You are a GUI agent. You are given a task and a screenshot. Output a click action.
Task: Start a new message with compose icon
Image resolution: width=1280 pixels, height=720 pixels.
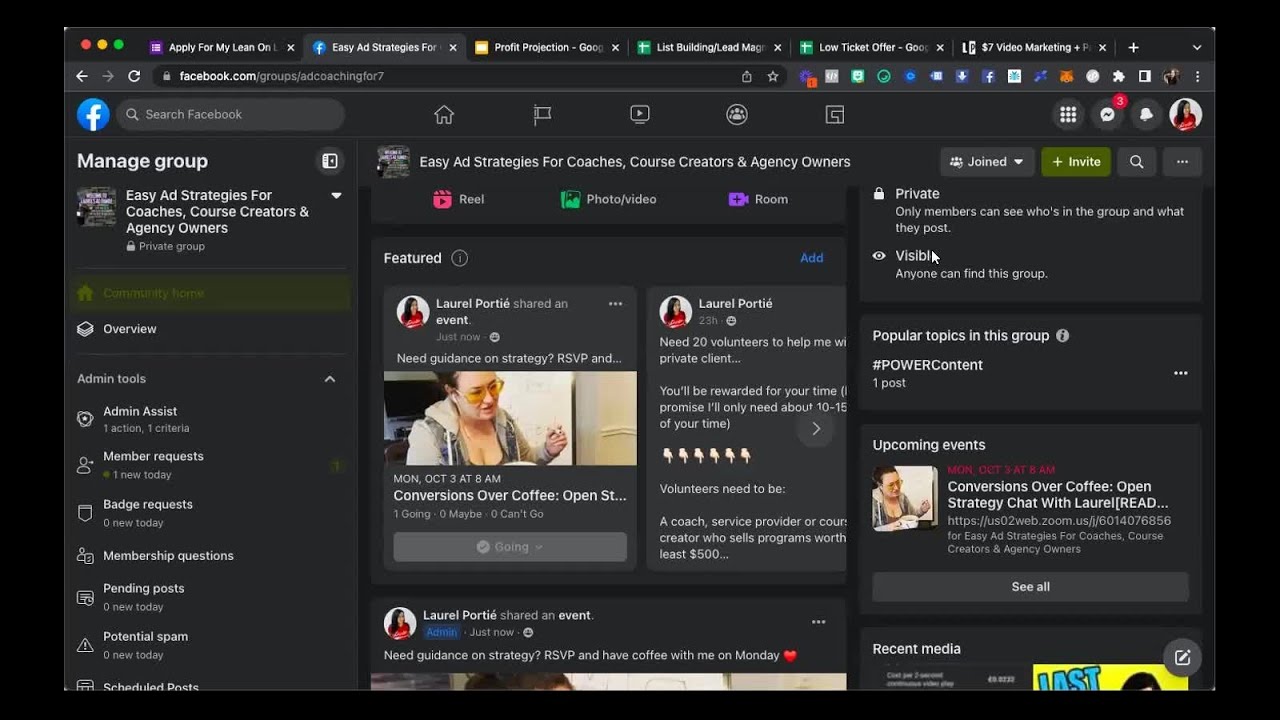(x=1182, y=657)
